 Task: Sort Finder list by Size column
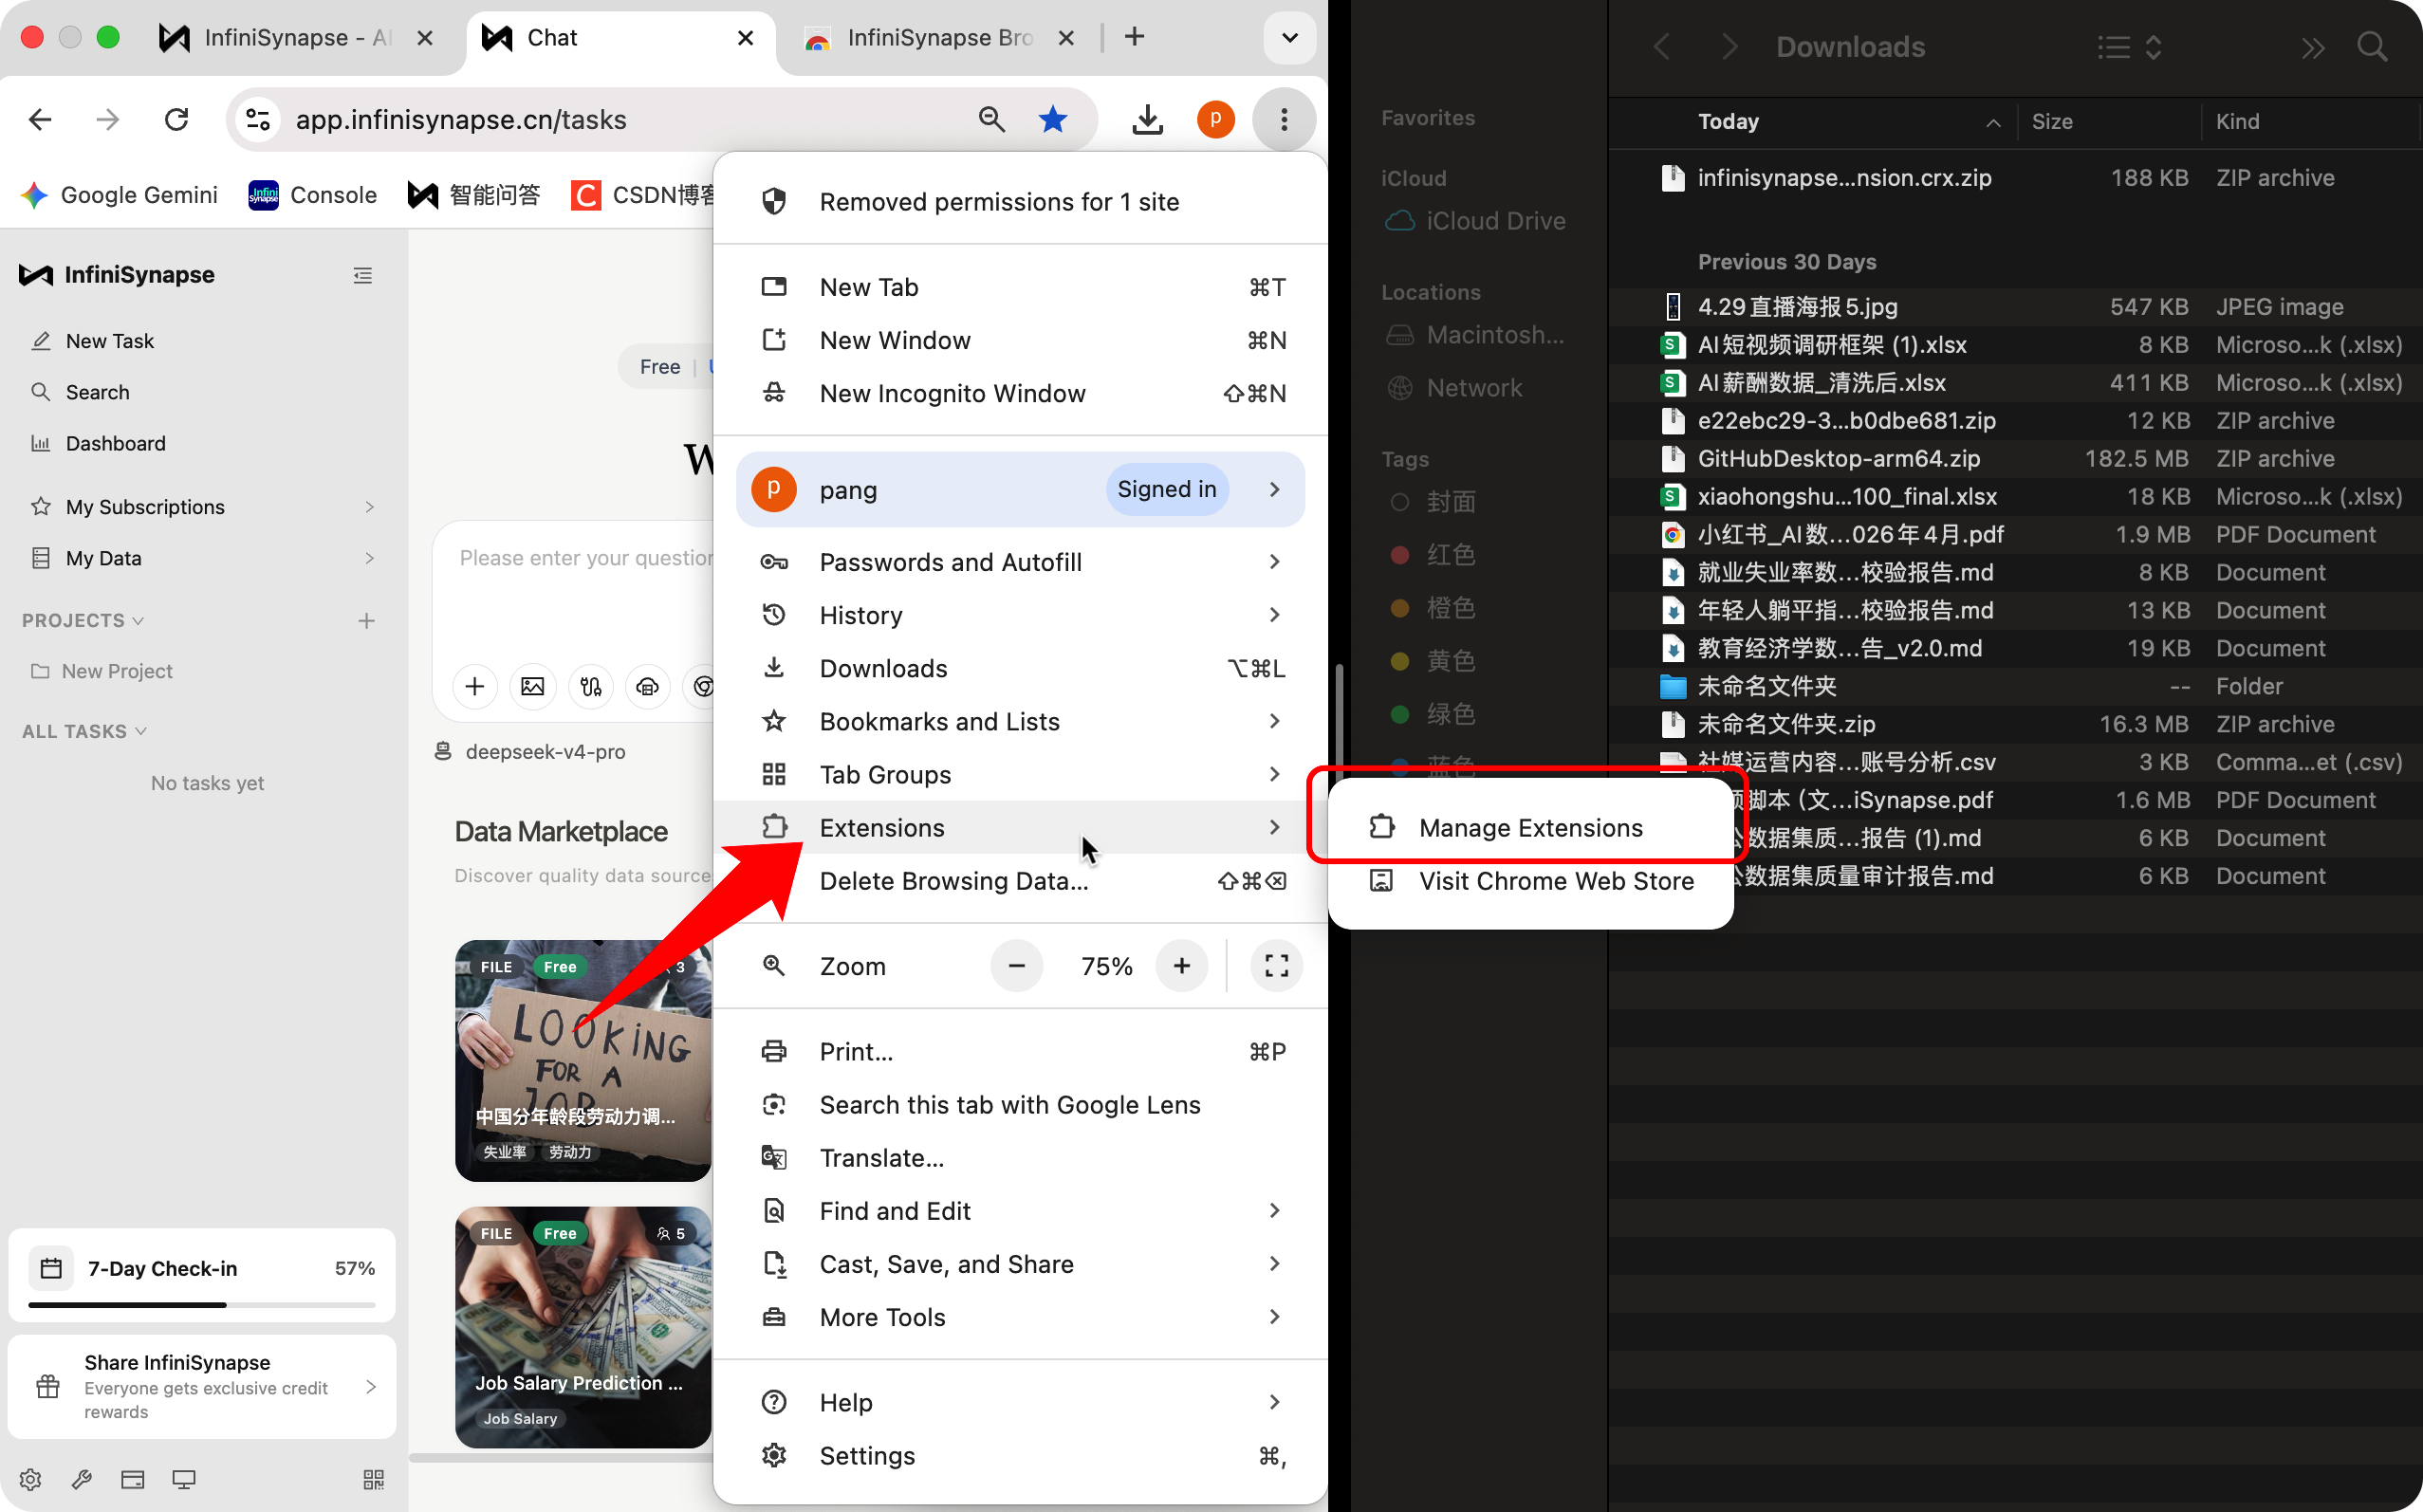(2052, 122)
